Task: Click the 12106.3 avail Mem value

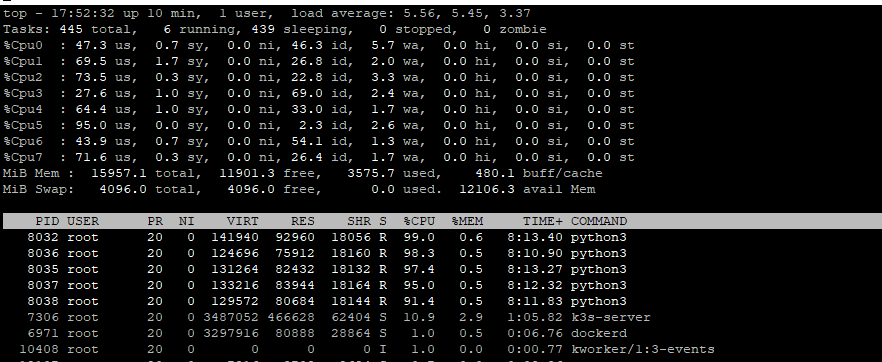Action: (x=487, y=189)
